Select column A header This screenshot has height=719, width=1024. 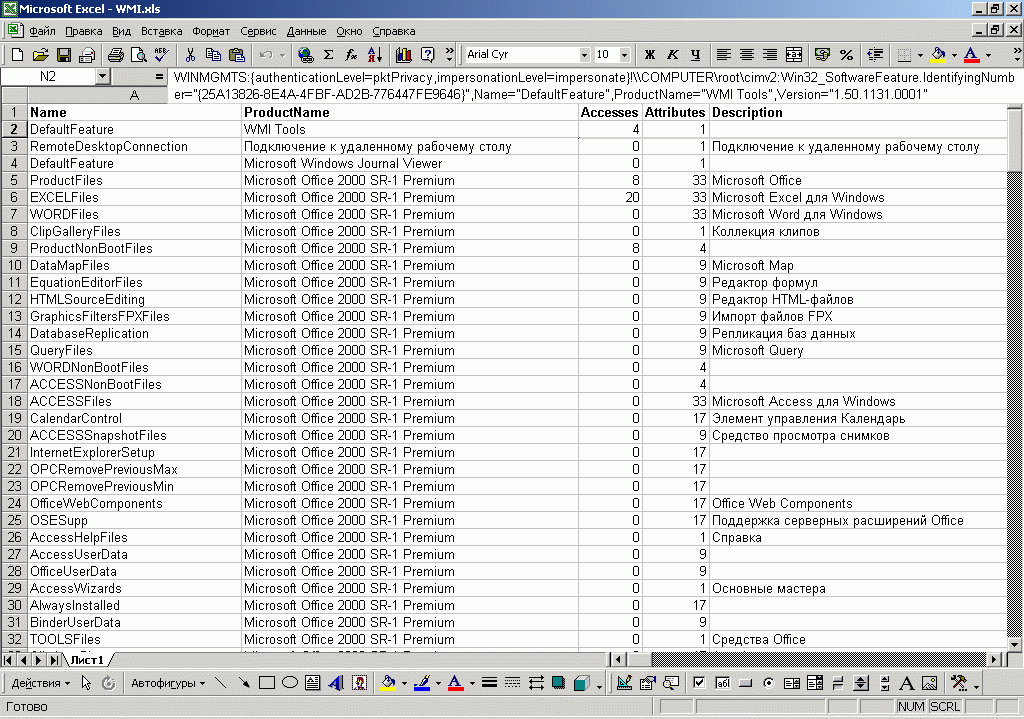135,95
